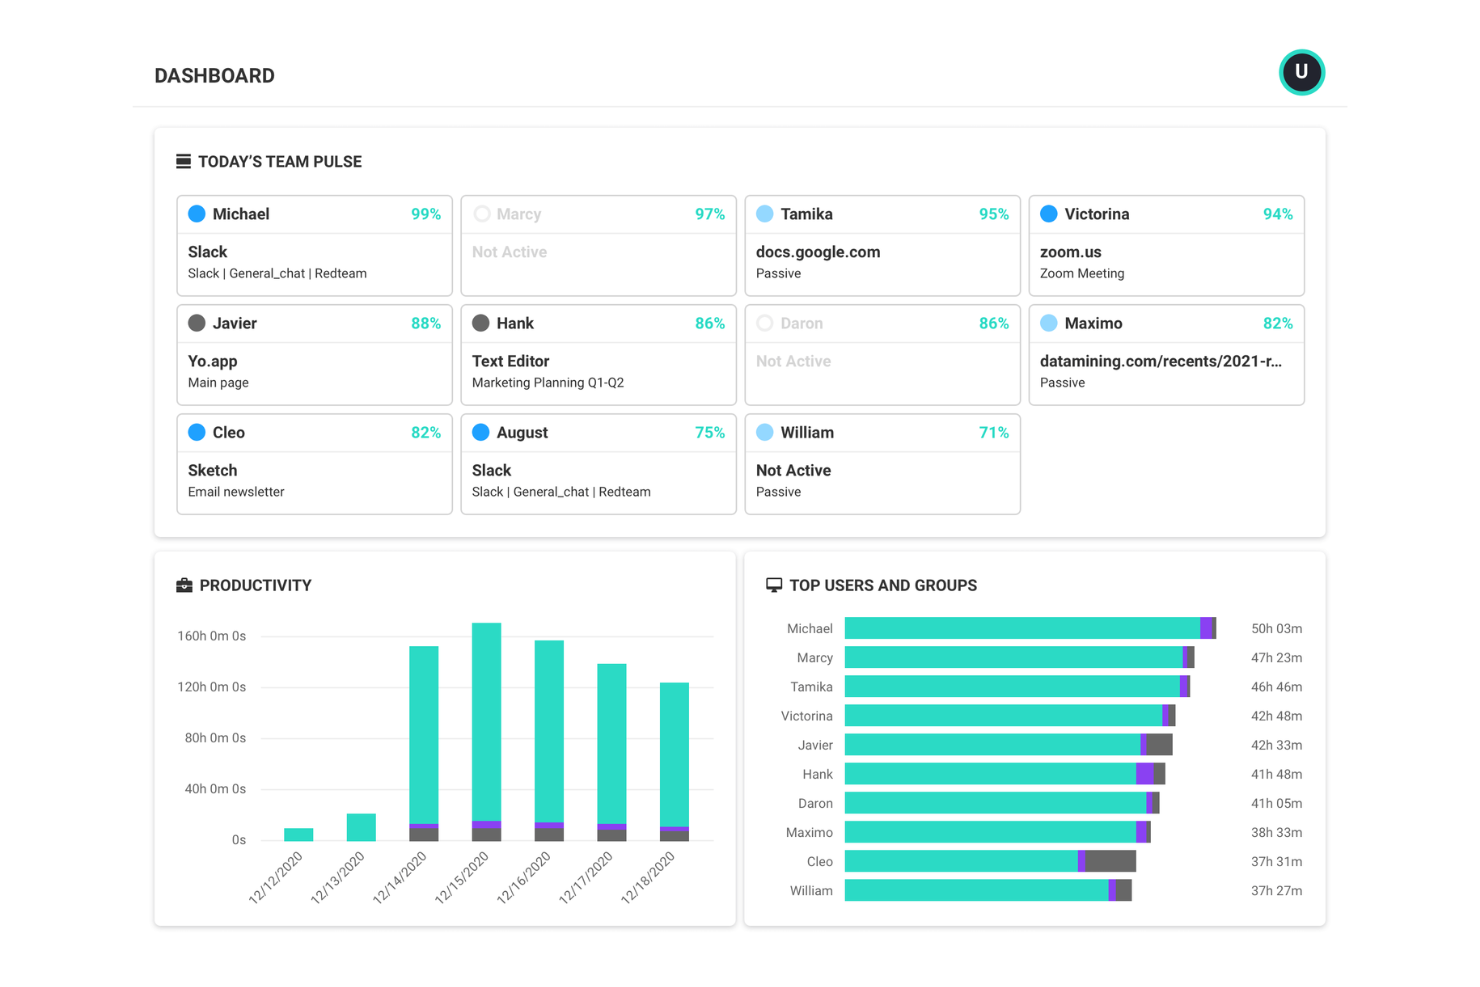
Task: Click the 12/18/2020 date axis label
Action: pyautogui.click(x=648, y=877)
